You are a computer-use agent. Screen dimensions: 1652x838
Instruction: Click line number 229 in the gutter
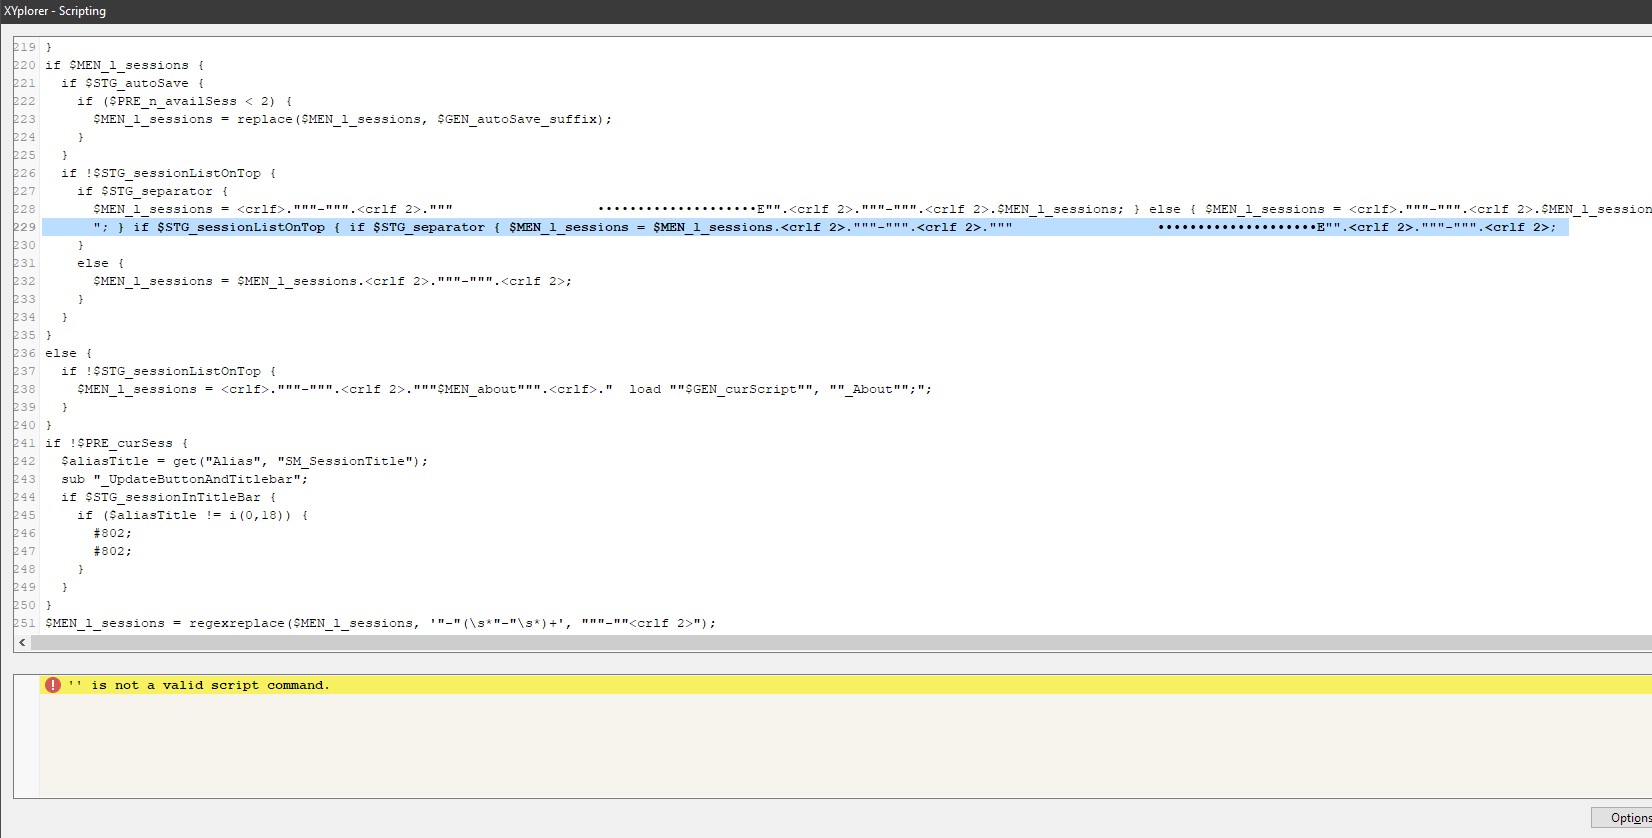click(24, 227)
